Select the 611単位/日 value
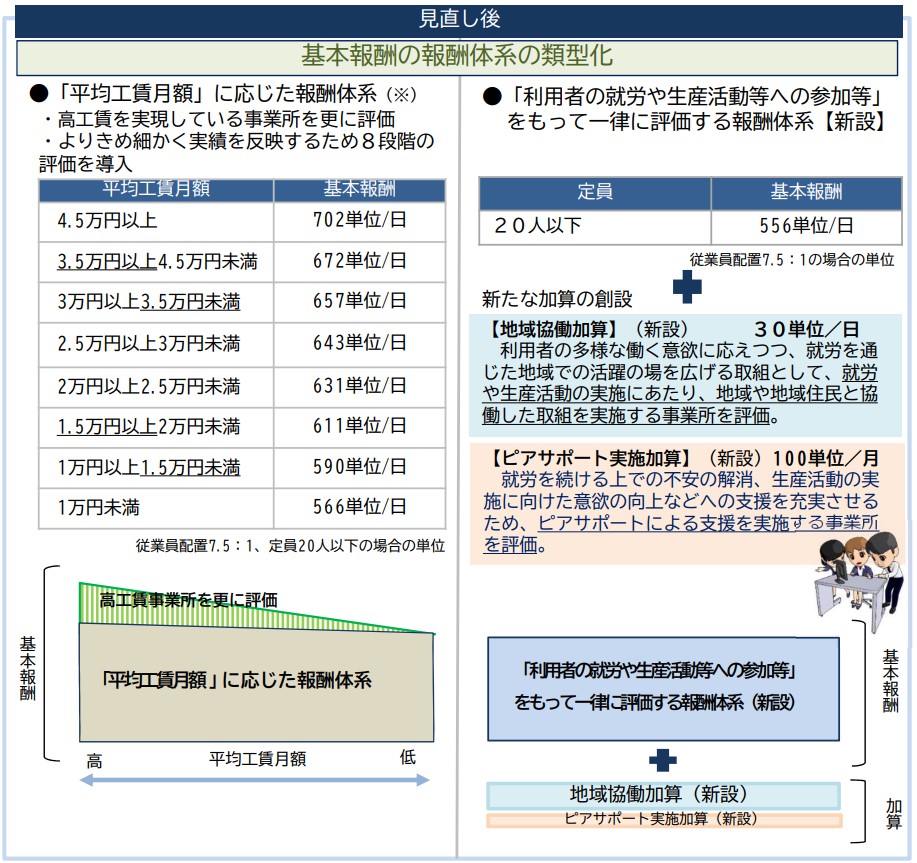This screenshot has height=863, width=917. point(360,426)
